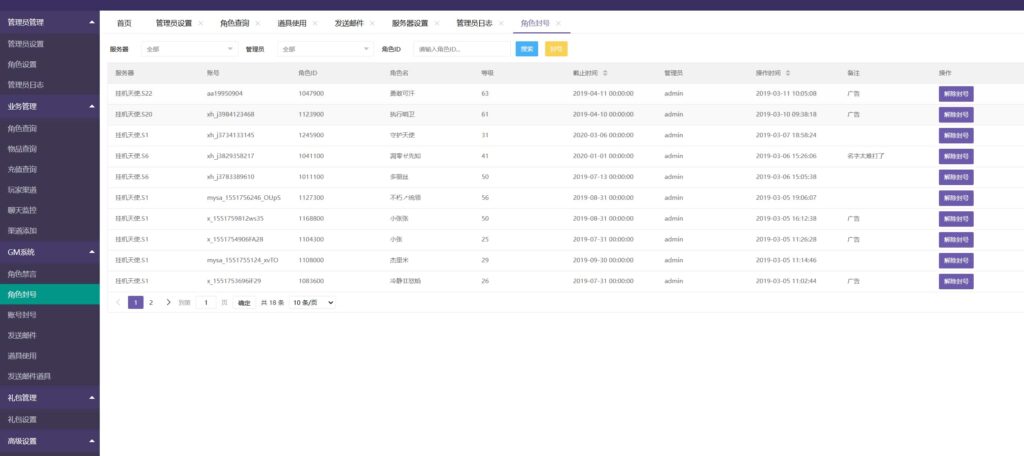Click 解除封号 for role ID 1127300
1024x456 pixels.
tap(956, 198)
